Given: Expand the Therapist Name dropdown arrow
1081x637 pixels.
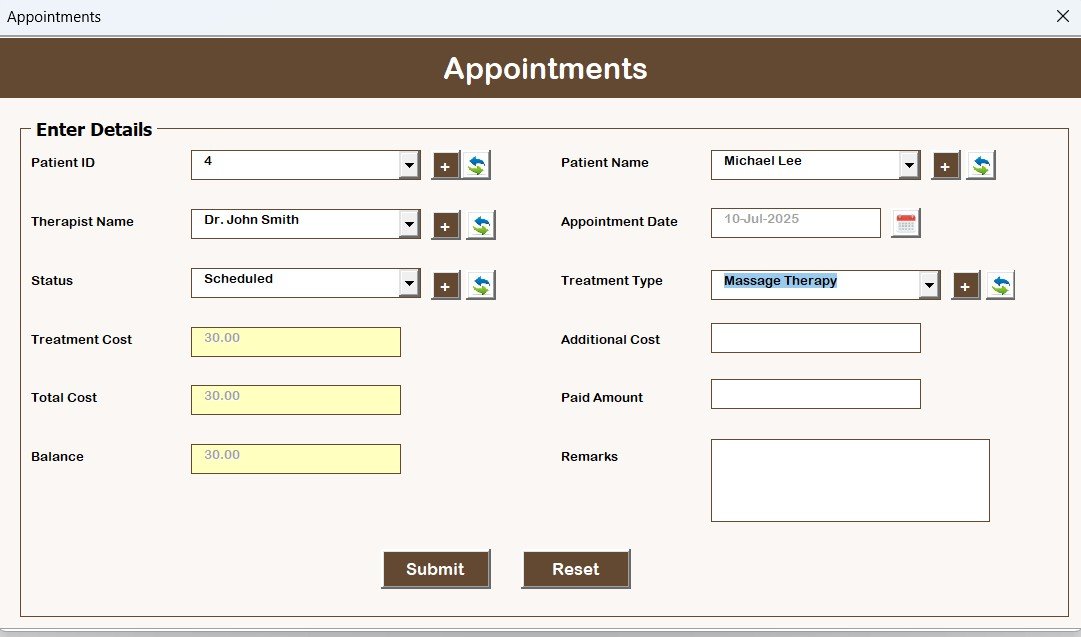Looking at the screenshot, I should point(410,224).
